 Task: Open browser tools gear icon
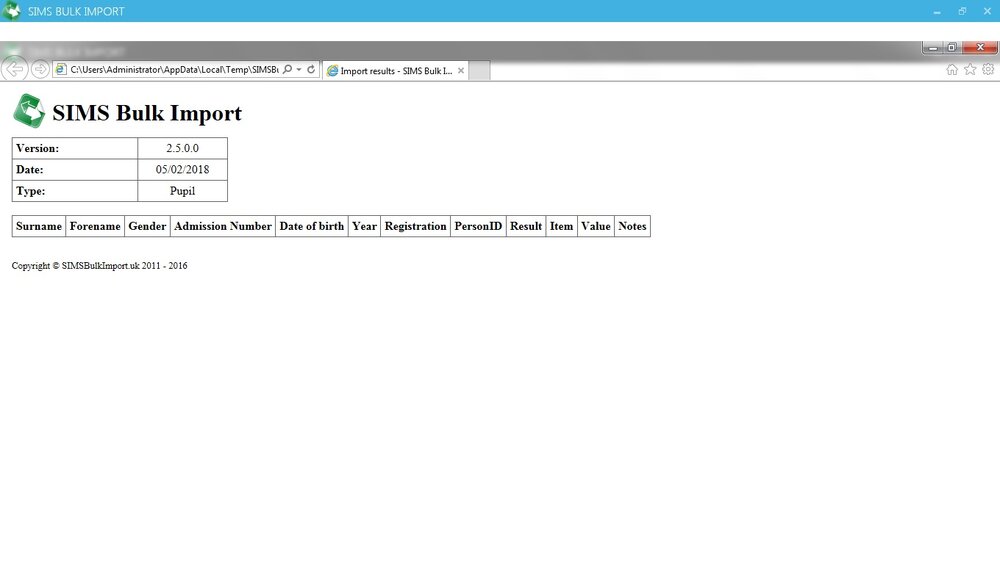pos(988,70)
